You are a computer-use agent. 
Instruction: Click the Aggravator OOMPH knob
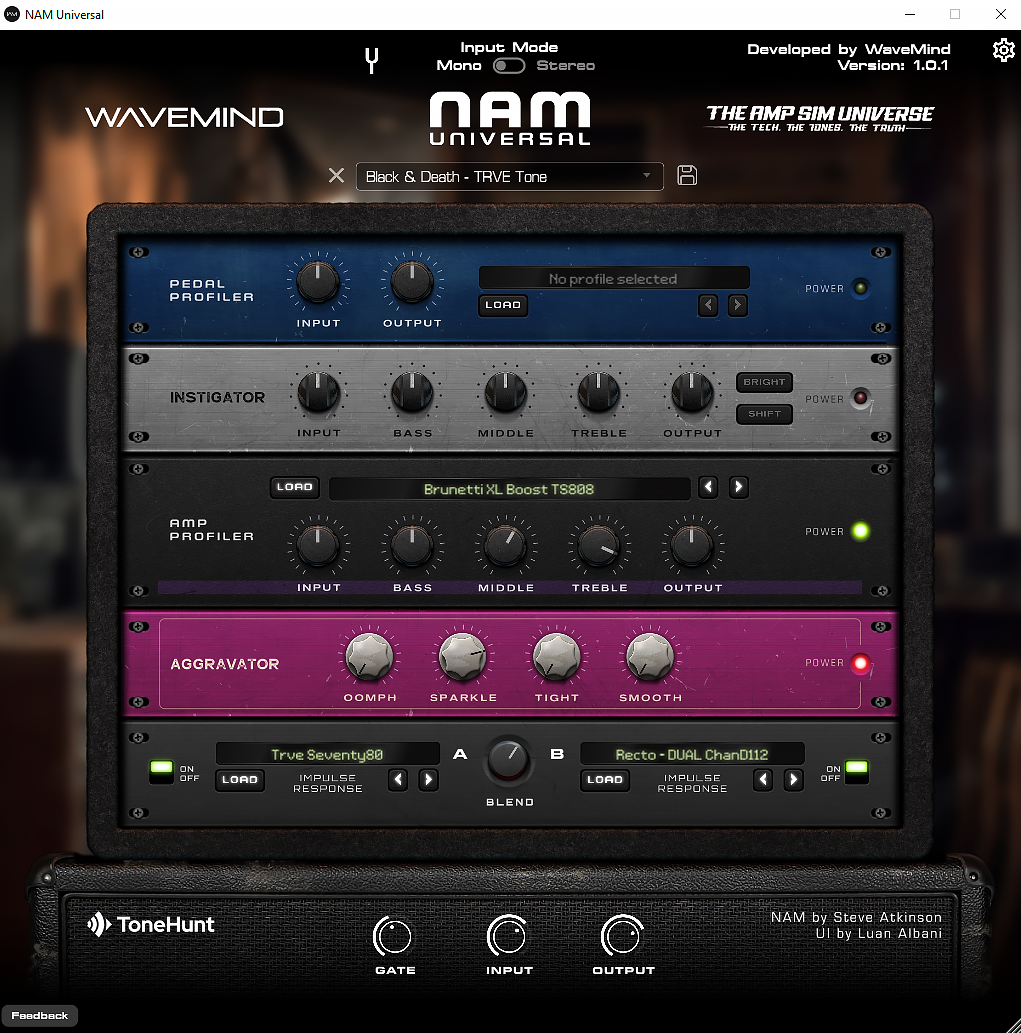370,657
